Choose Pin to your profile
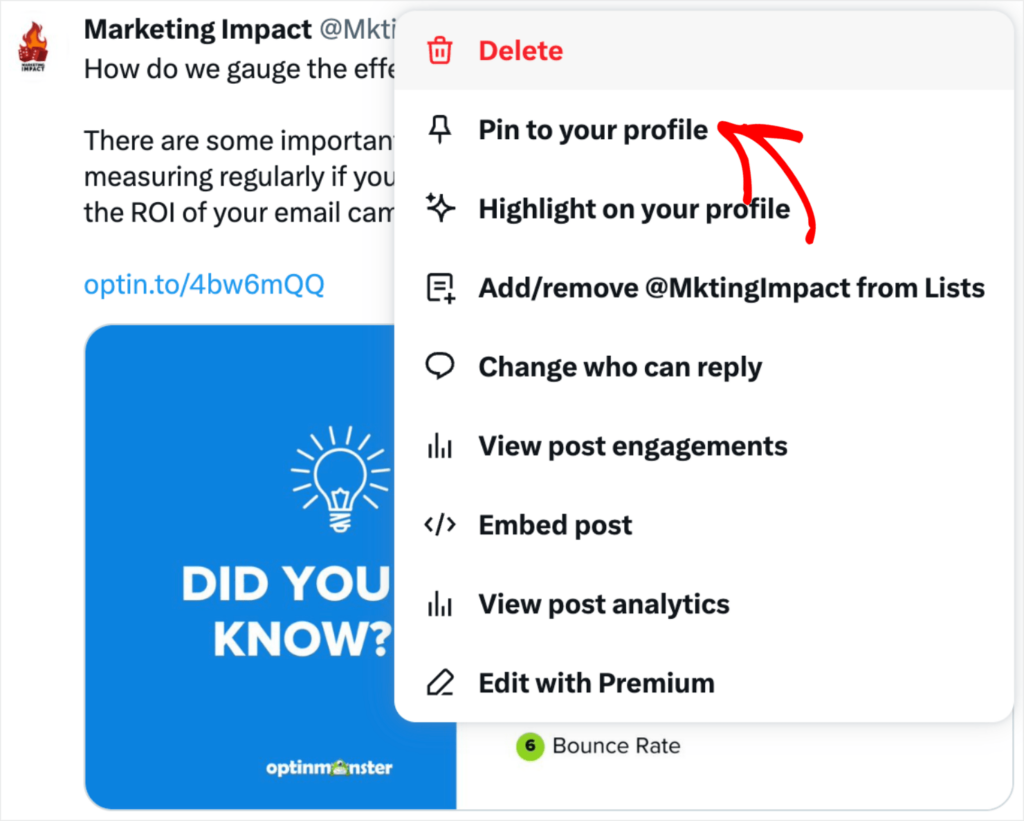 pos(592,129)
